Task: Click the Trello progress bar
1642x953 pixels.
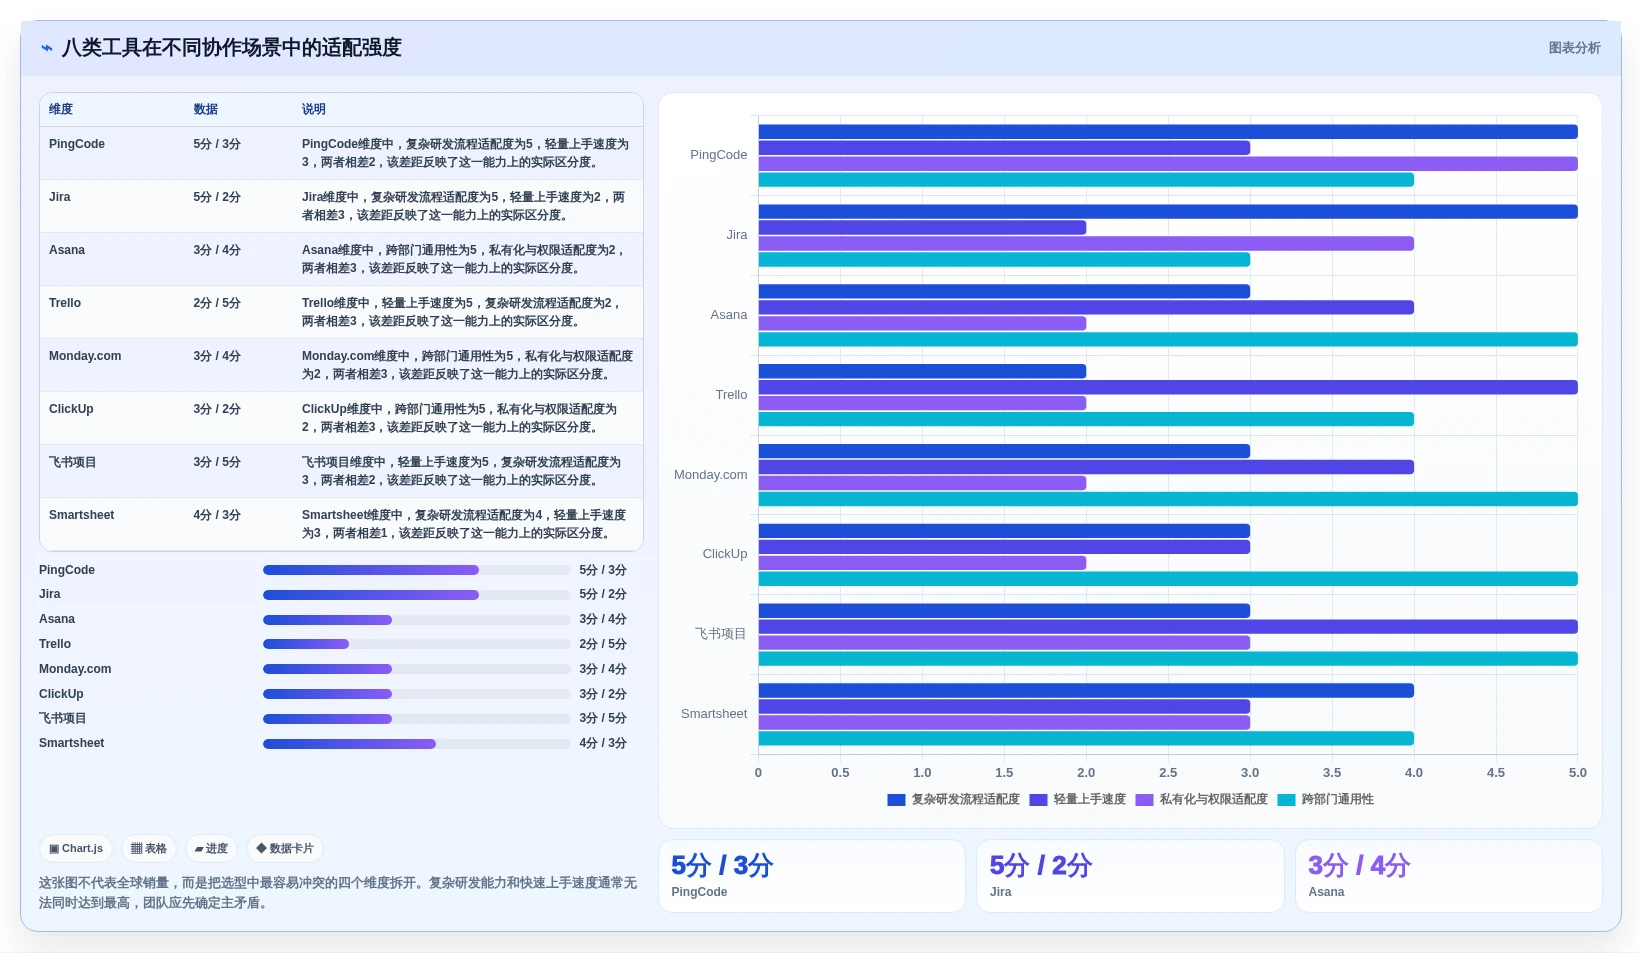Action: [x=417, y=644]
